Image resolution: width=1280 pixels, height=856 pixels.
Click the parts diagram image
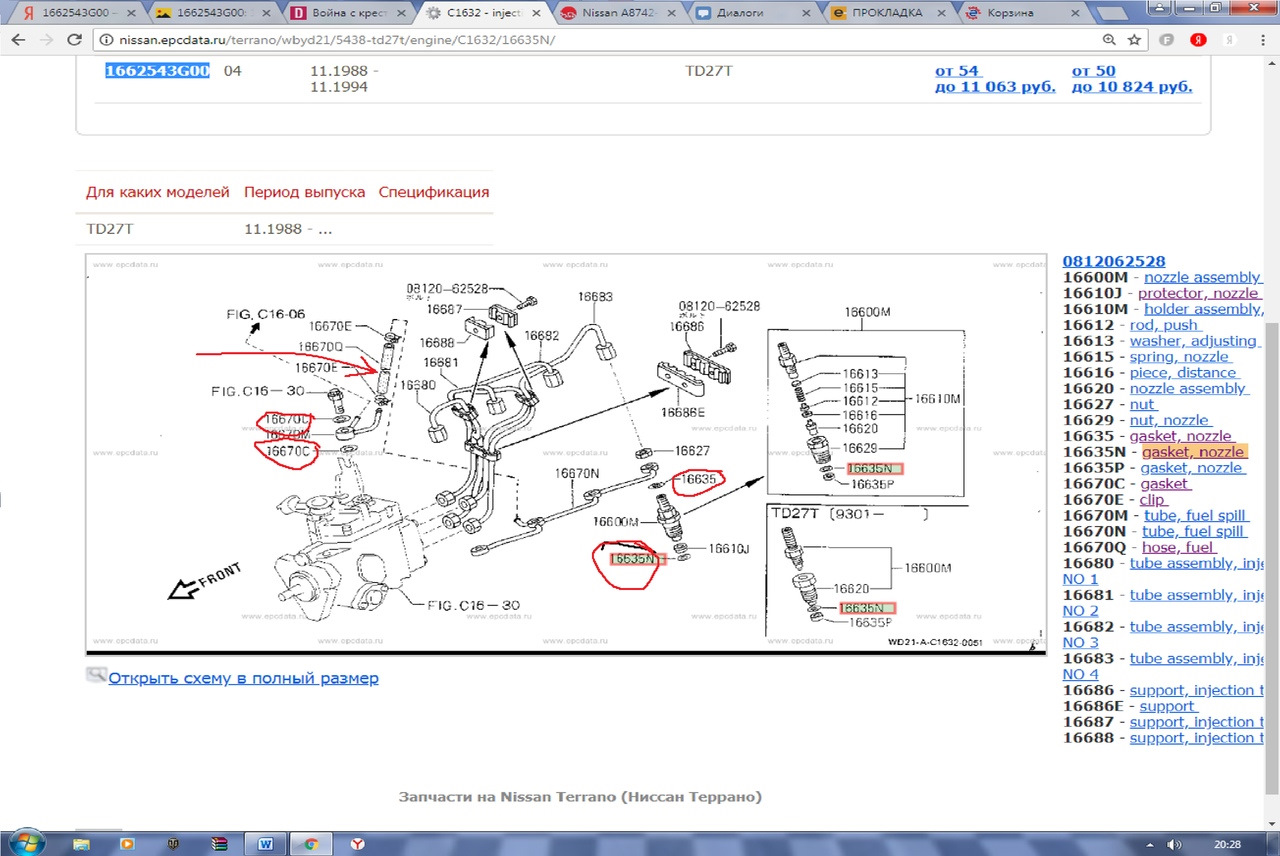pyautogui.click(x=565, y=453)
